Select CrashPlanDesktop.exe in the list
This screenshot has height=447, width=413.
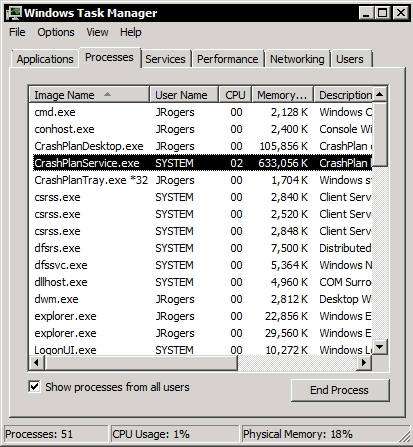202,146
